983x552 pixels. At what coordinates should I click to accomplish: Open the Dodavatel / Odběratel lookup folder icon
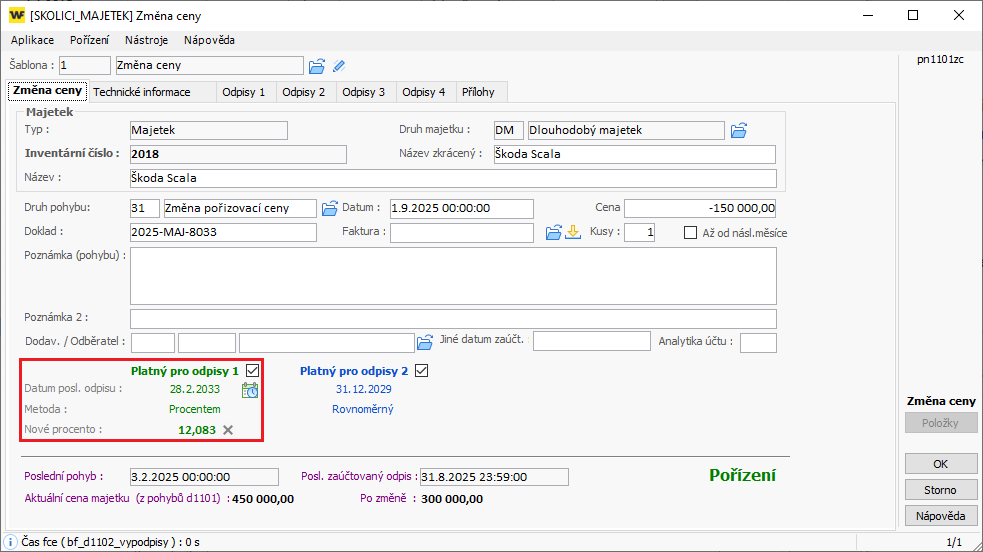coord(425,342)
